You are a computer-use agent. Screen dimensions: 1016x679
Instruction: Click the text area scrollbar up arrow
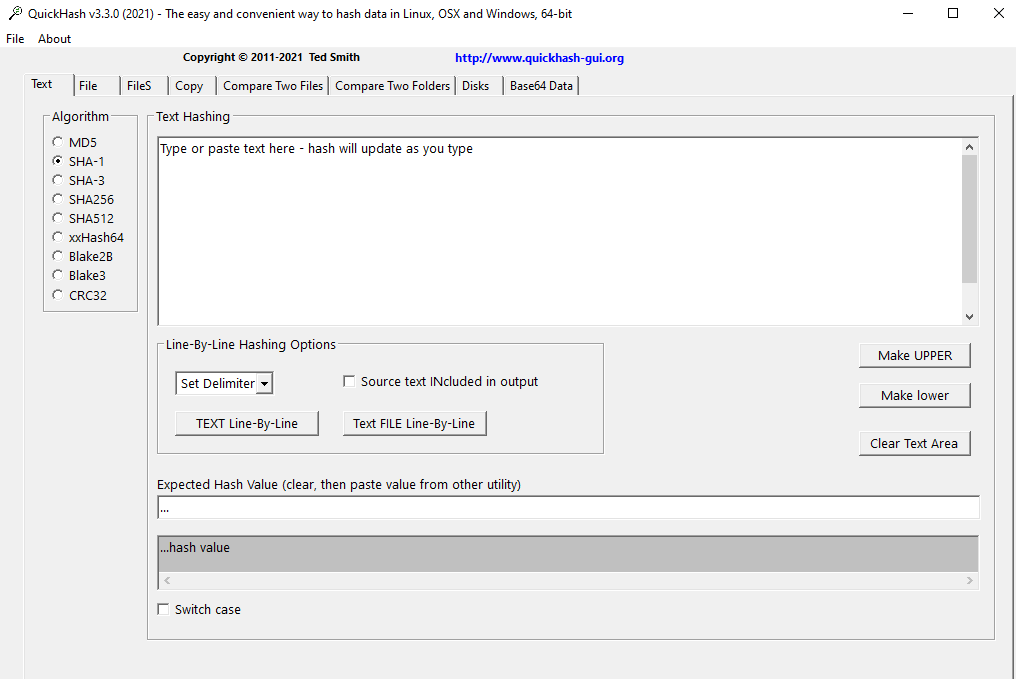(x=969, y=147)
